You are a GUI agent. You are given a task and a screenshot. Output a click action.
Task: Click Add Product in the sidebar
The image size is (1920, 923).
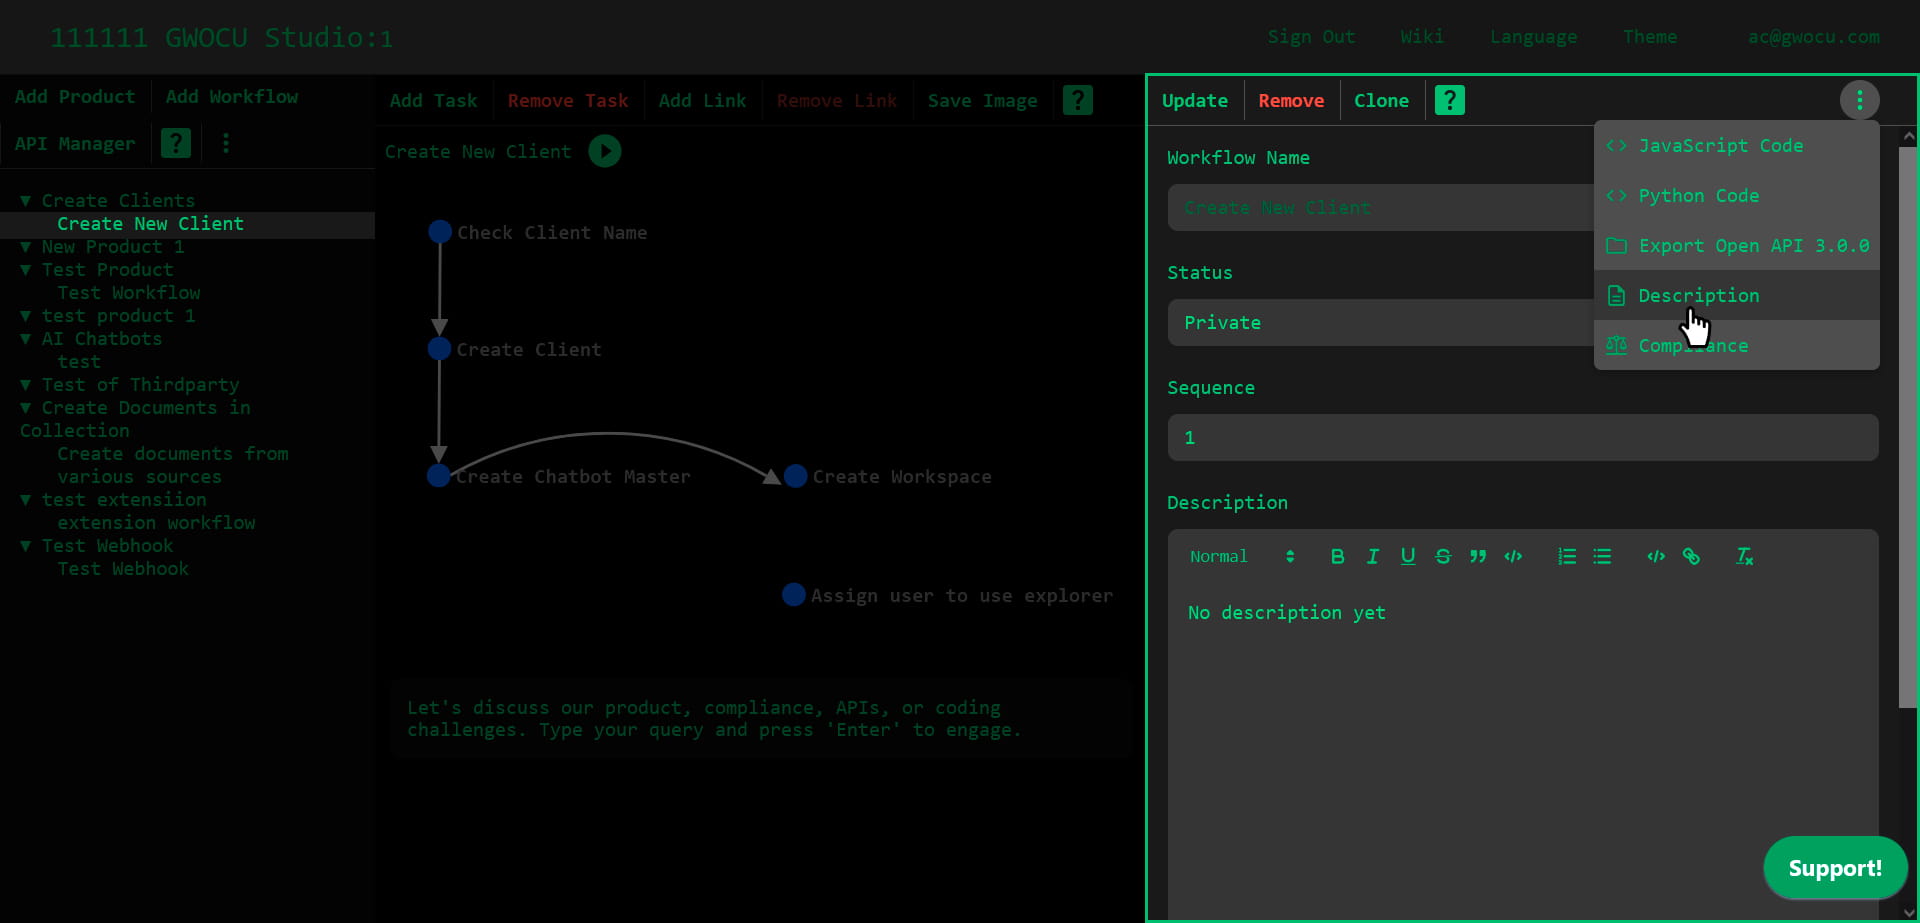click(x=75, y=96)
